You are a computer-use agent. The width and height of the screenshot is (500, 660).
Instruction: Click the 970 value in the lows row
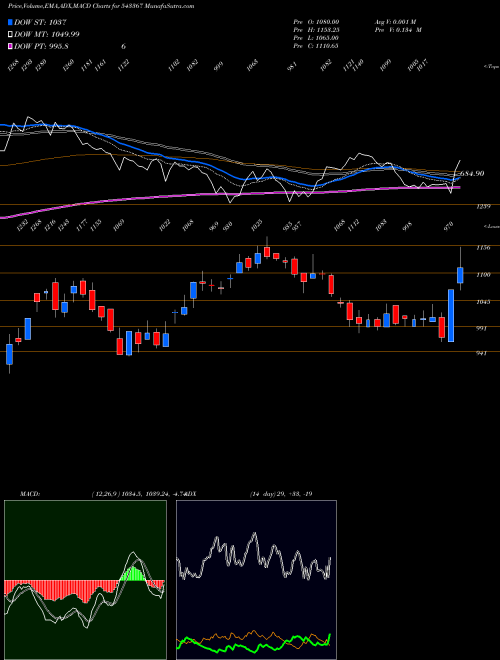pyautogui.click(x=449, y=226)
